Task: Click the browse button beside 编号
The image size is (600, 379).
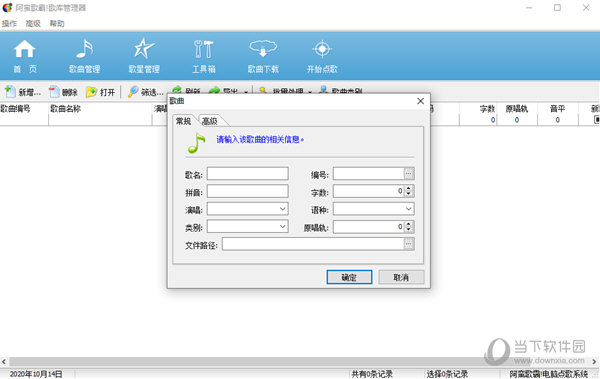Action: click(x=409, y=173)
